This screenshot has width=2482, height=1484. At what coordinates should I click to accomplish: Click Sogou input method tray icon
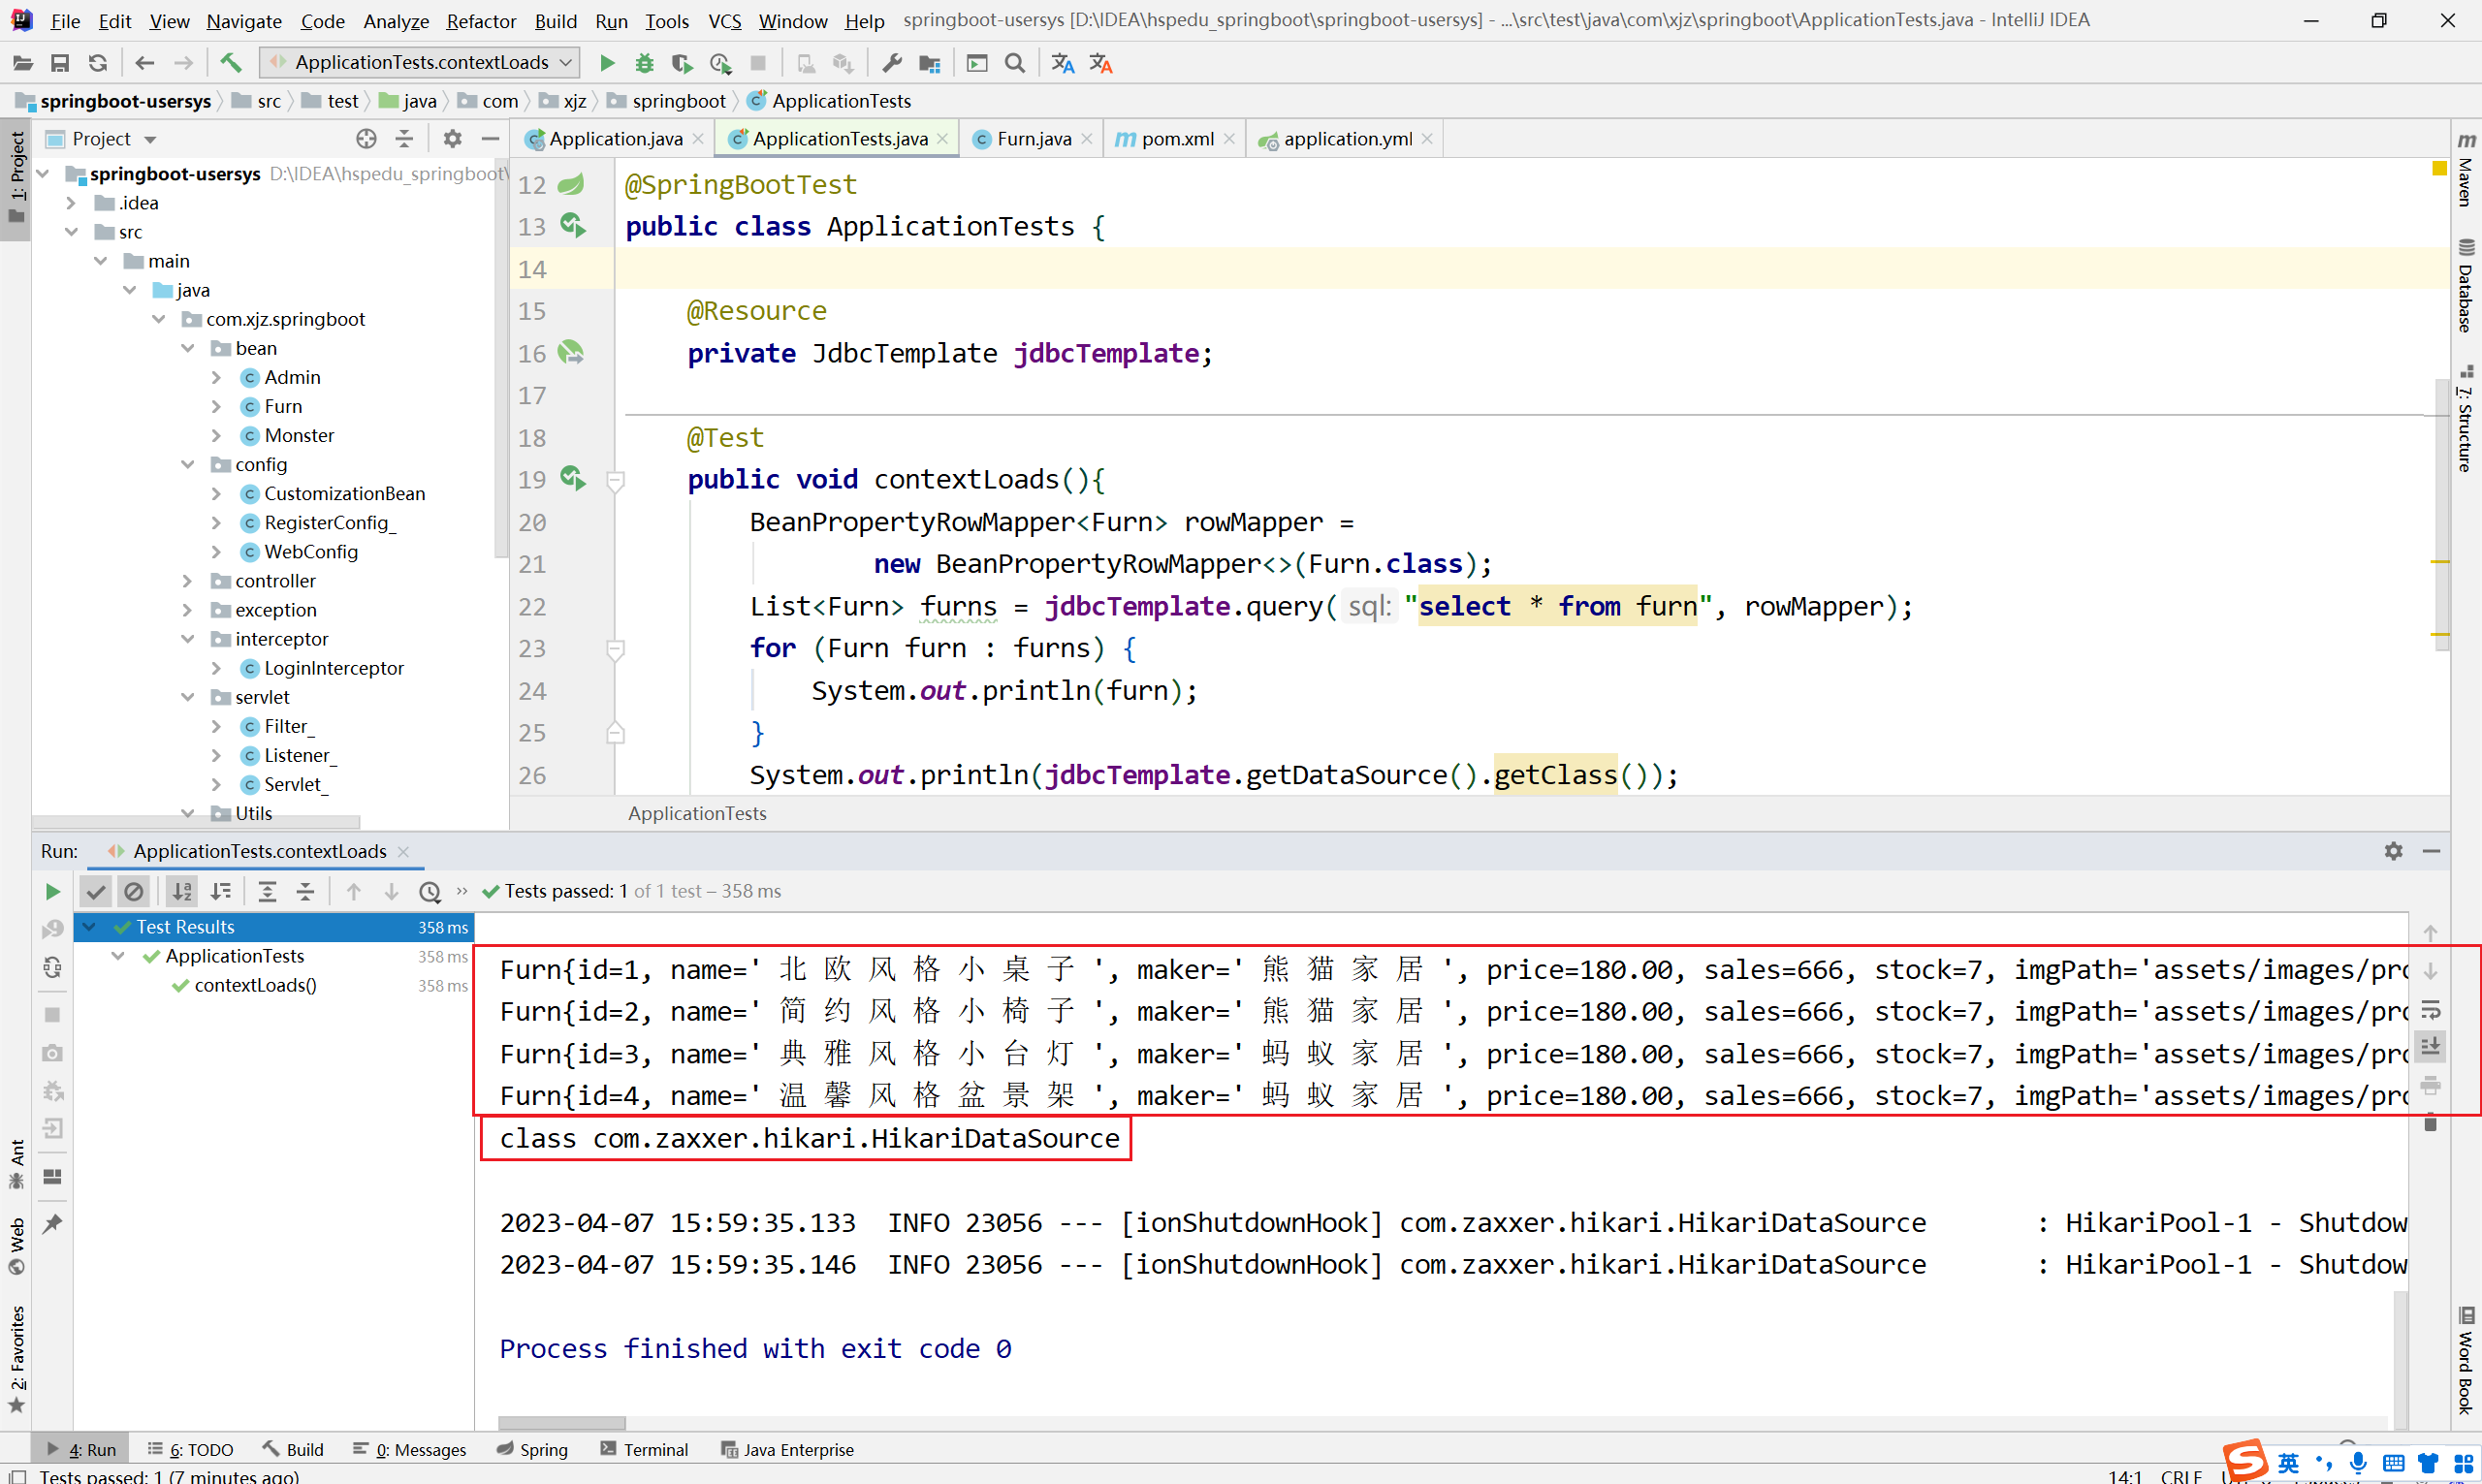point(2245,1462)
